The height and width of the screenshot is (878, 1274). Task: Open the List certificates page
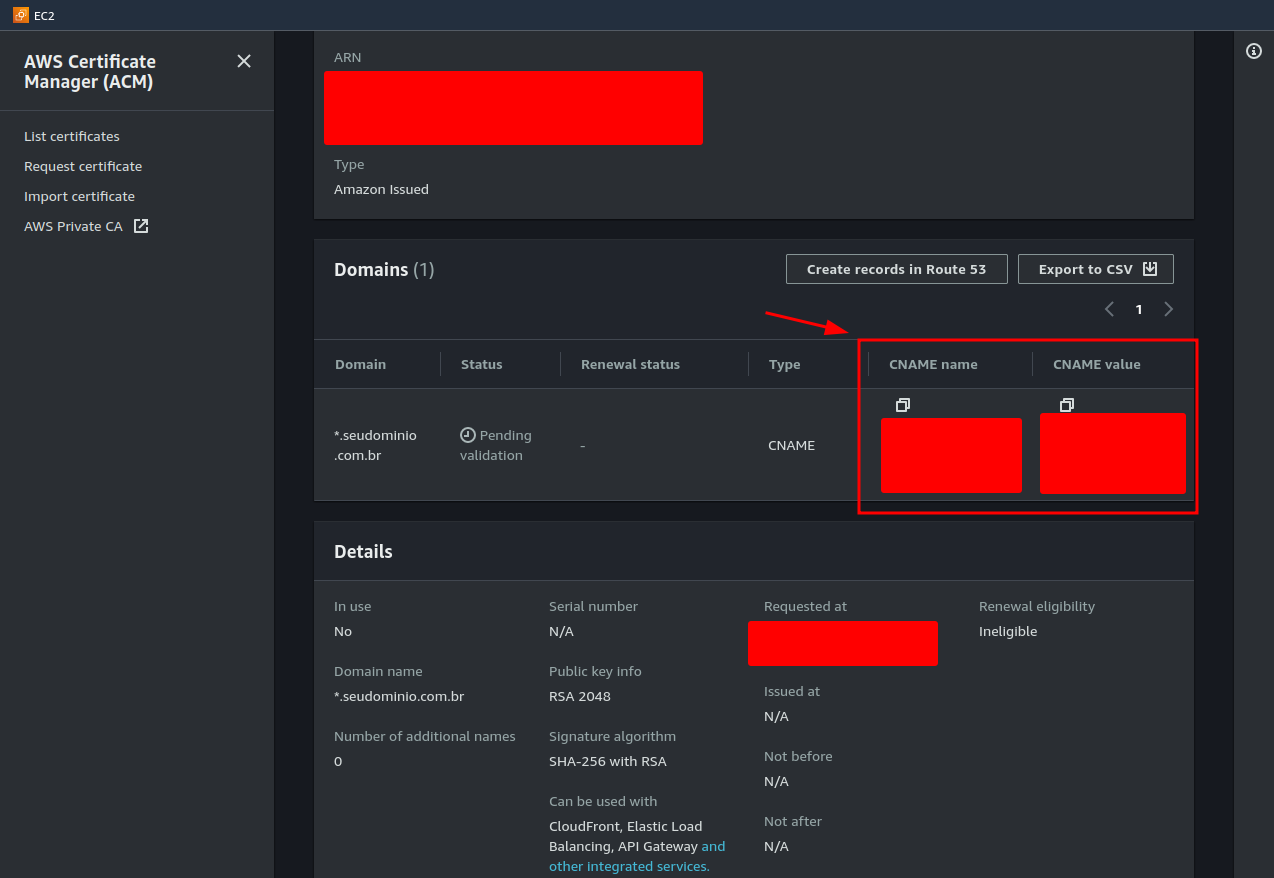(72, 136)
